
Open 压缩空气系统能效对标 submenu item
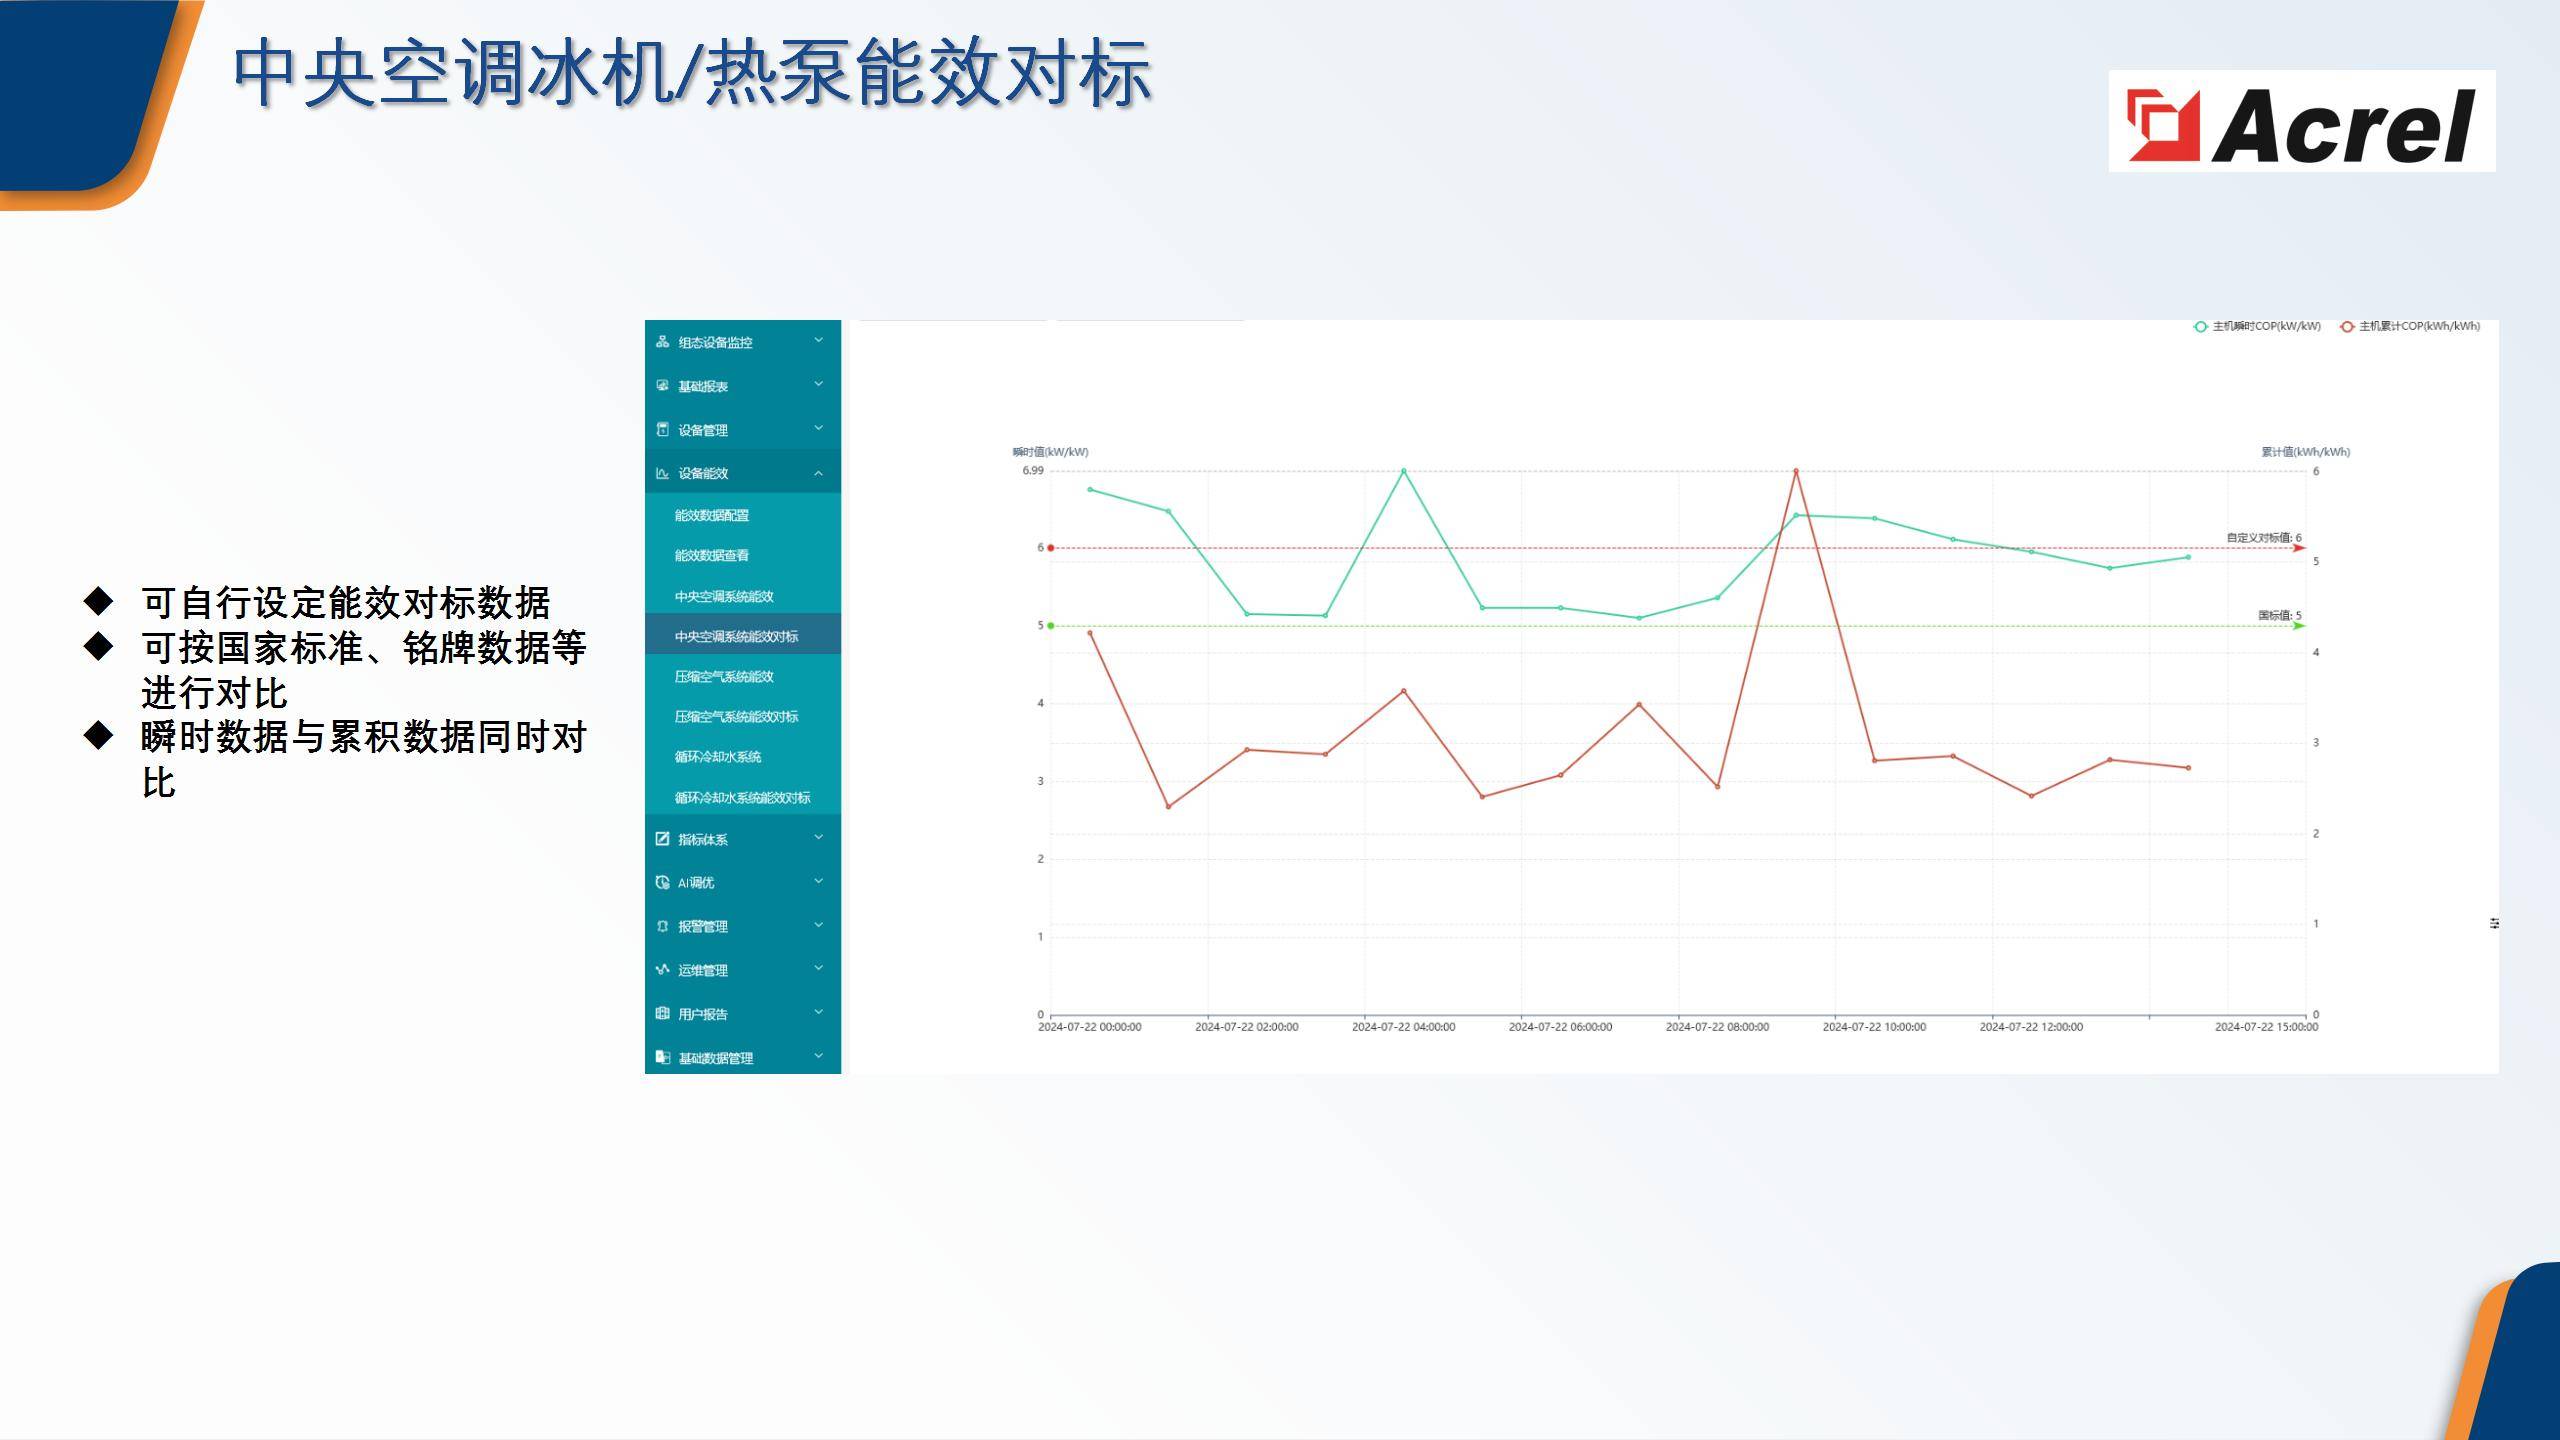[736, 717]
